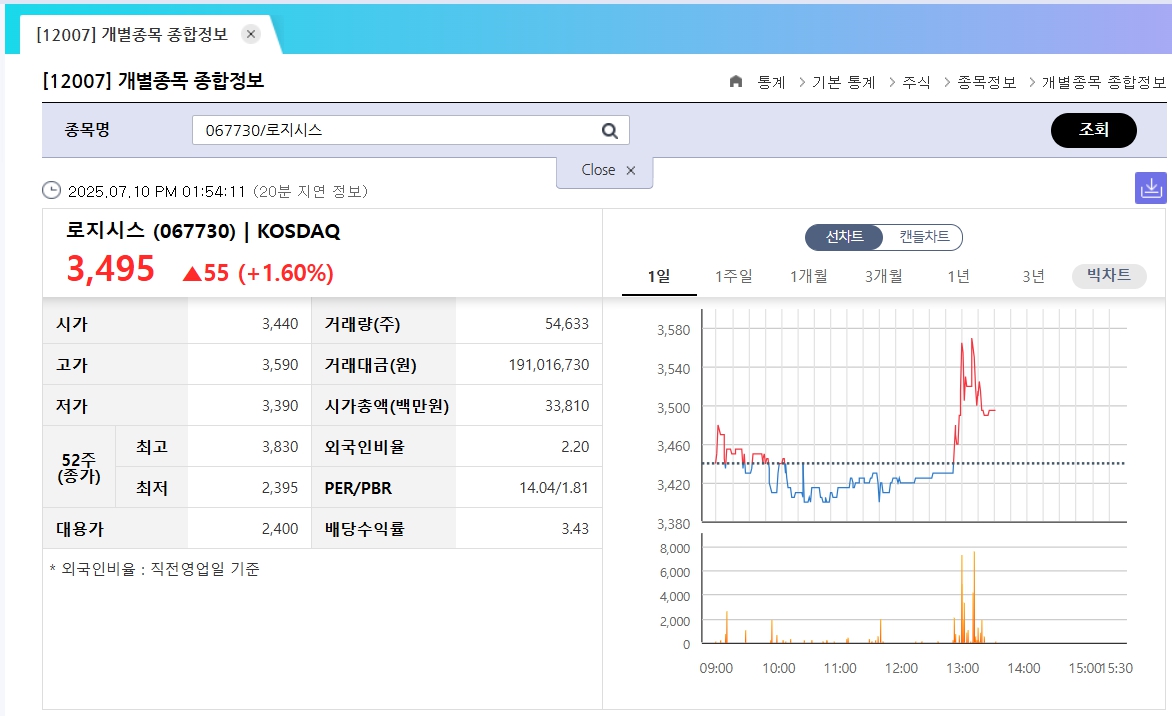This screenshot has height=716, width=1172.
Task: Close the [12007] 개별종목 종합정보 tab
Action: [251, 34]
